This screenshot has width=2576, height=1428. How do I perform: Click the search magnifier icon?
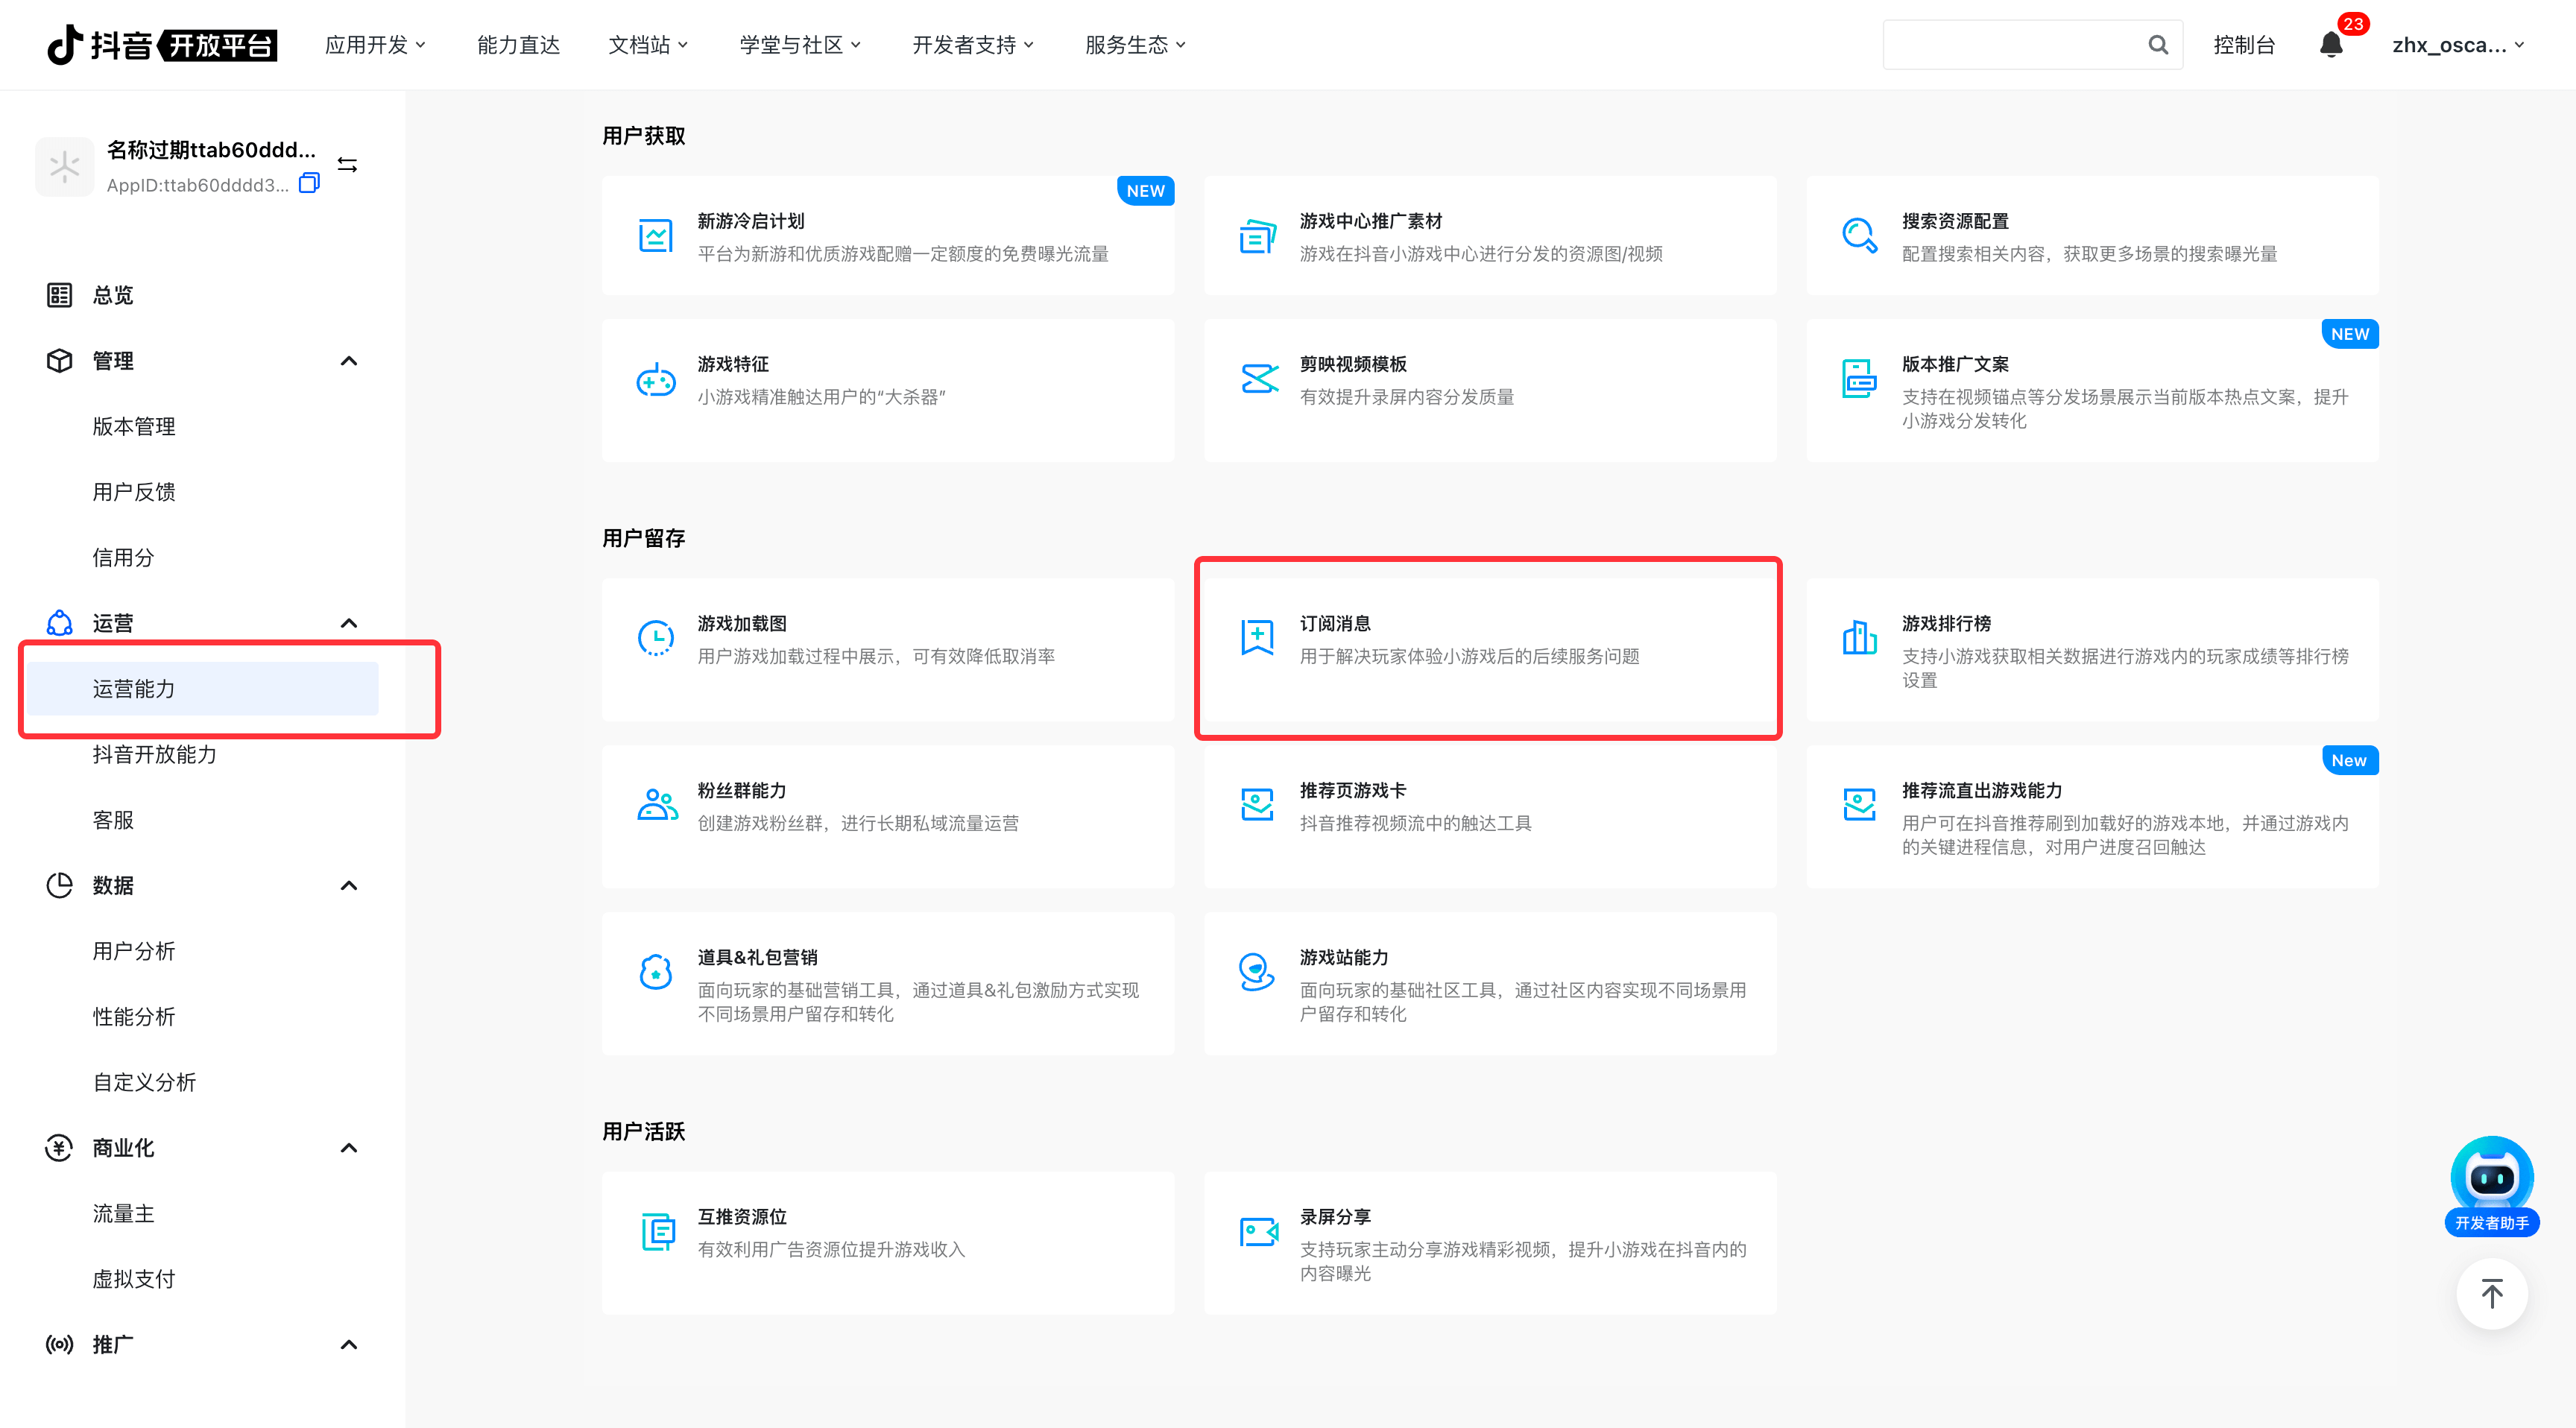(x=2158, y=45)
